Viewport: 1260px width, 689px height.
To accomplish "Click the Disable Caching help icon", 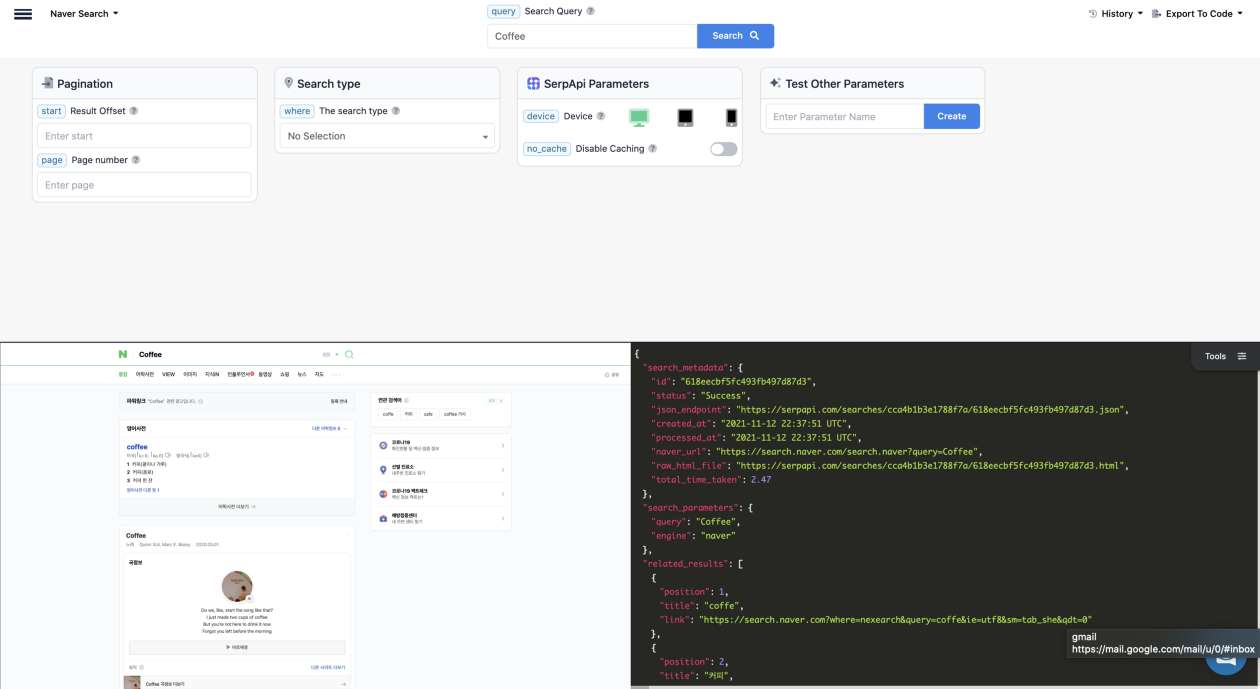I will click(653, 149).
